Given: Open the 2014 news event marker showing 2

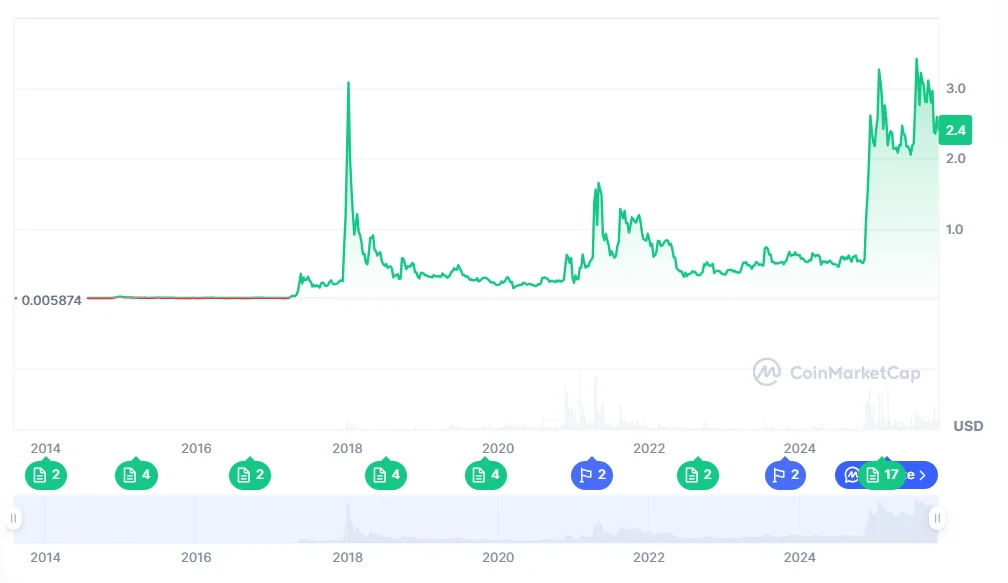Looking at the screenshot, I should pyautogui.click(x=46, y=475).
